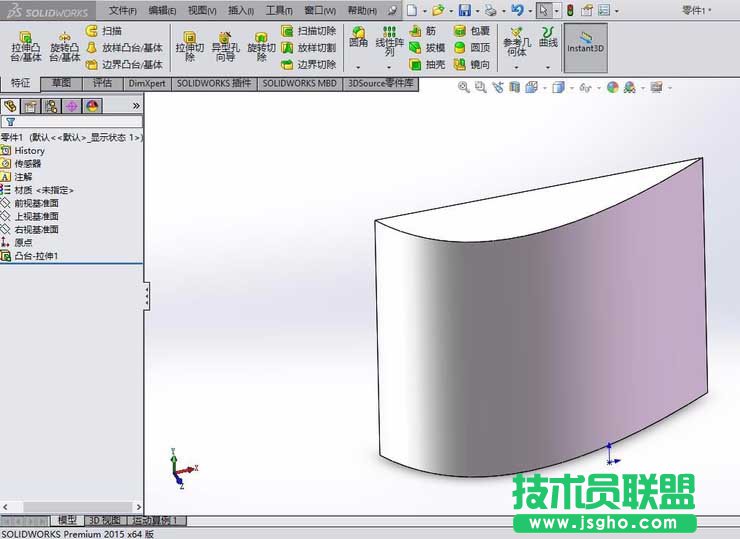Toggle the select cursor tool
Viewport: 740px width, 539px height.
point(544,10)
